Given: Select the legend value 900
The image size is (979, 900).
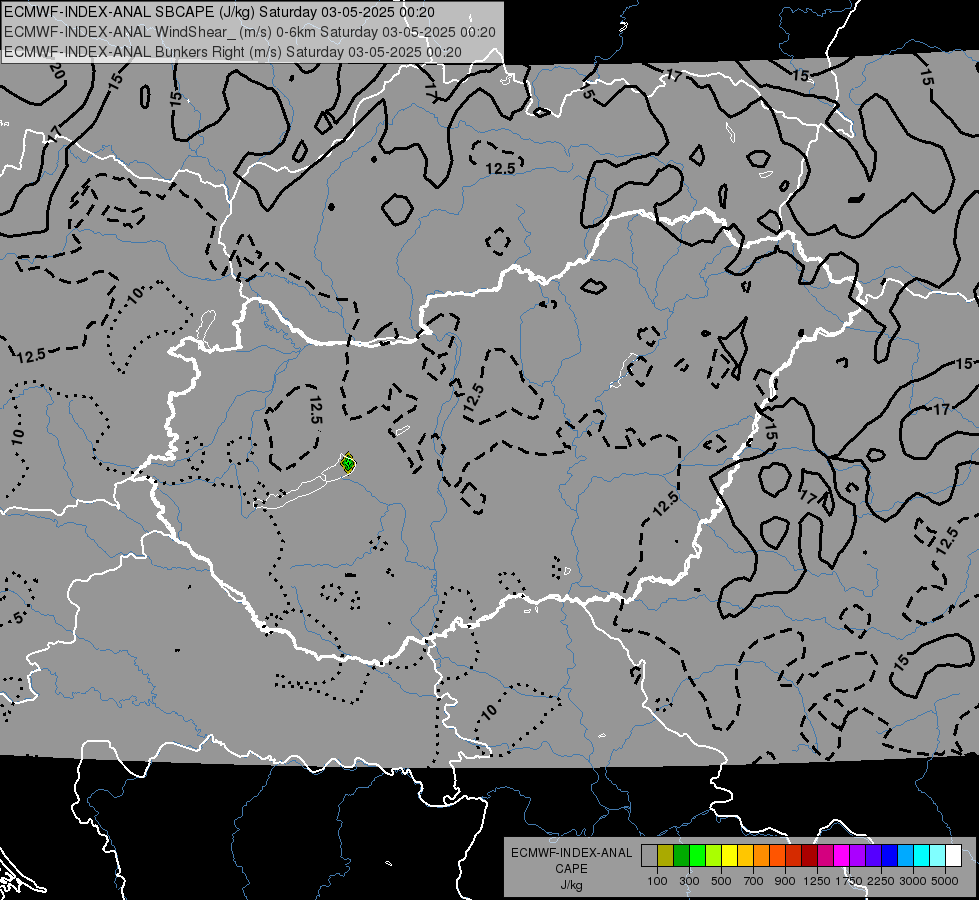Looking at the screenshot, I should point(785,881).
